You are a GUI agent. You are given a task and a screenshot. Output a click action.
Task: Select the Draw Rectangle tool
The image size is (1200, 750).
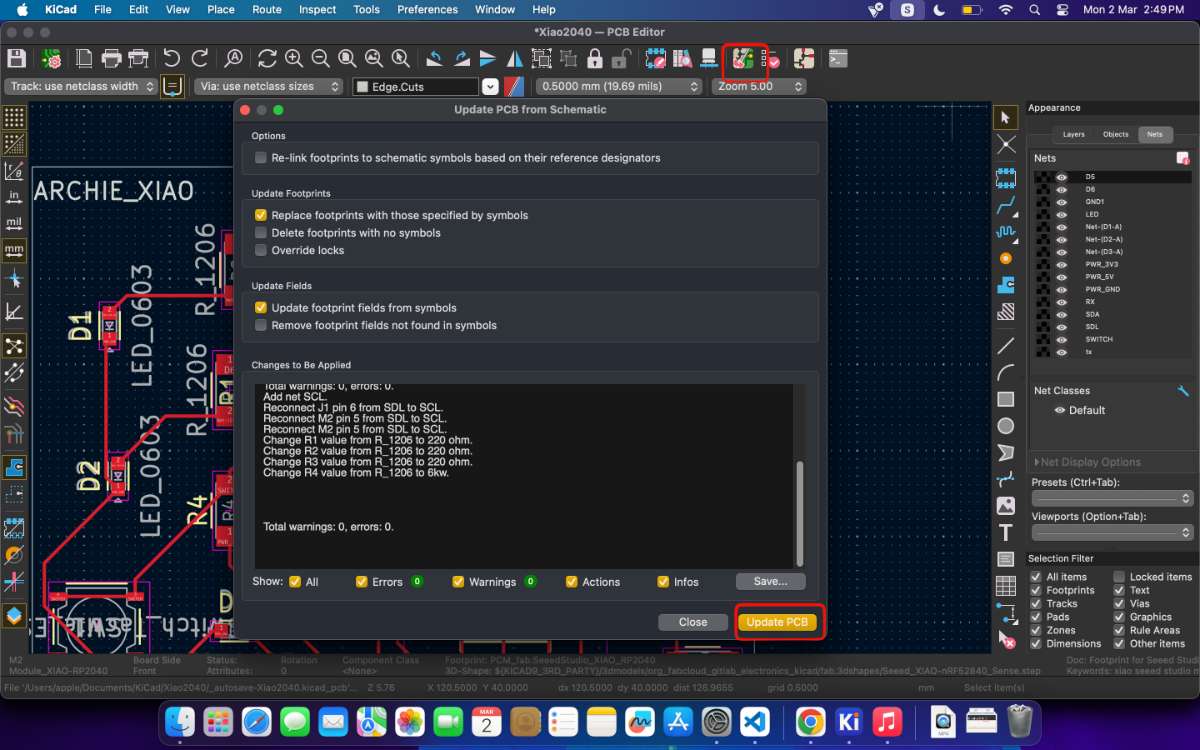point(1006,399)
